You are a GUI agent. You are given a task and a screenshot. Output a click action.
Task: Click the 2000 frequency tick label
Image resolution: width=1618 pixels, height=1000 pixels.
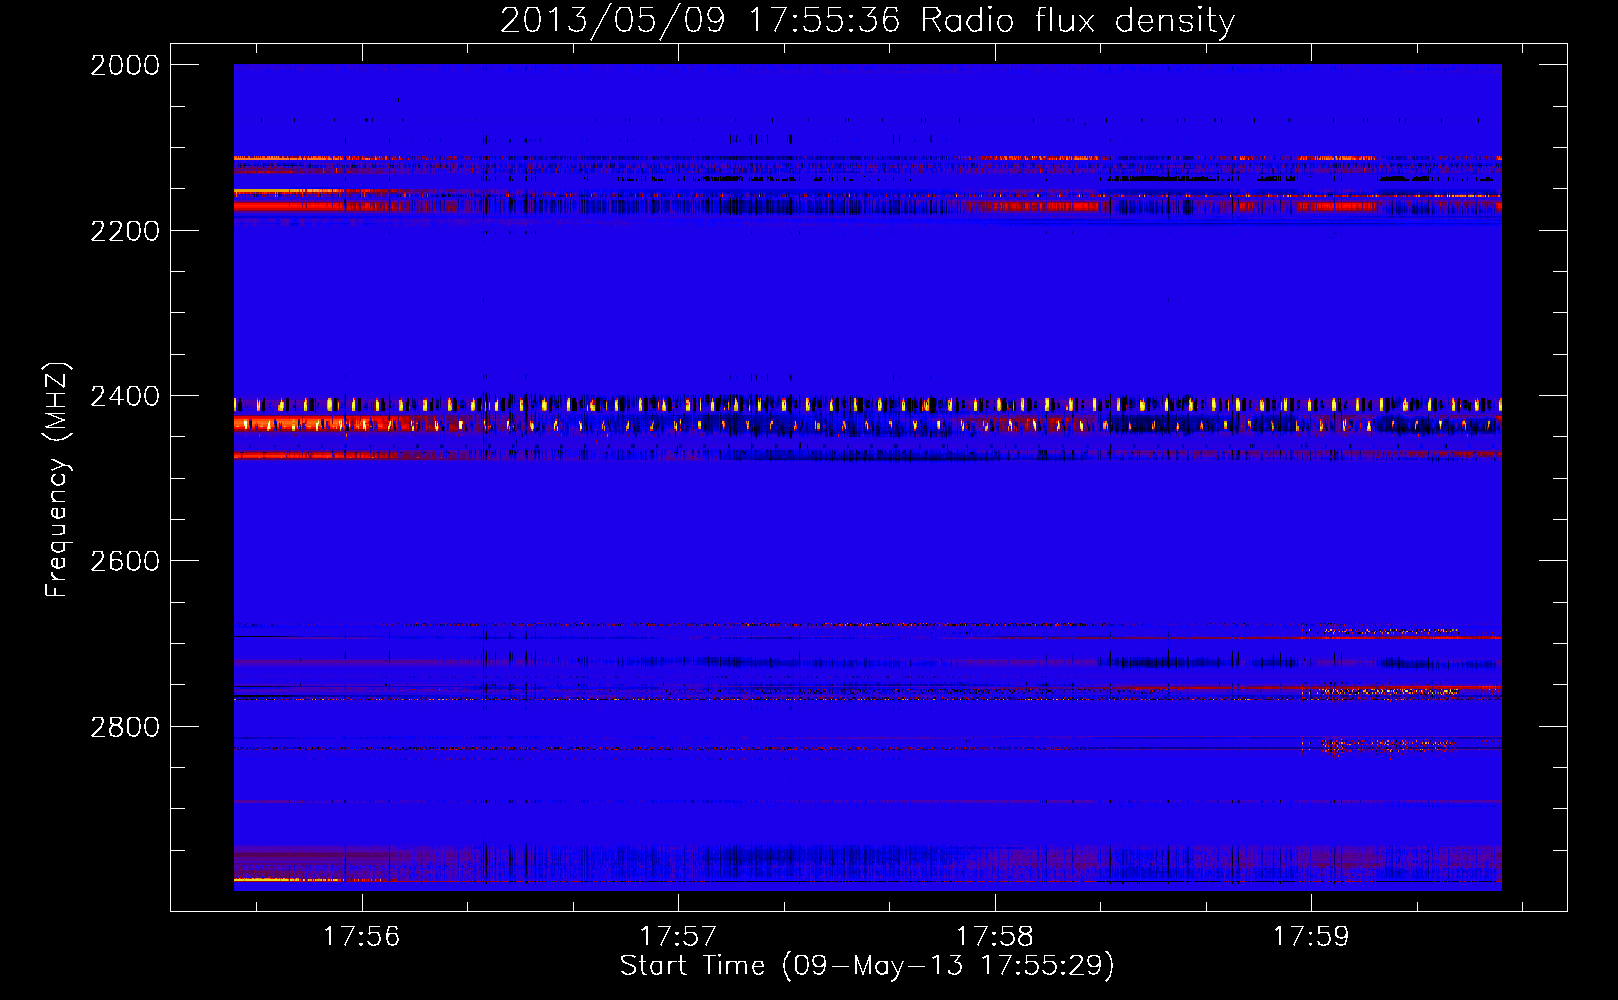[x=125, y=65]
